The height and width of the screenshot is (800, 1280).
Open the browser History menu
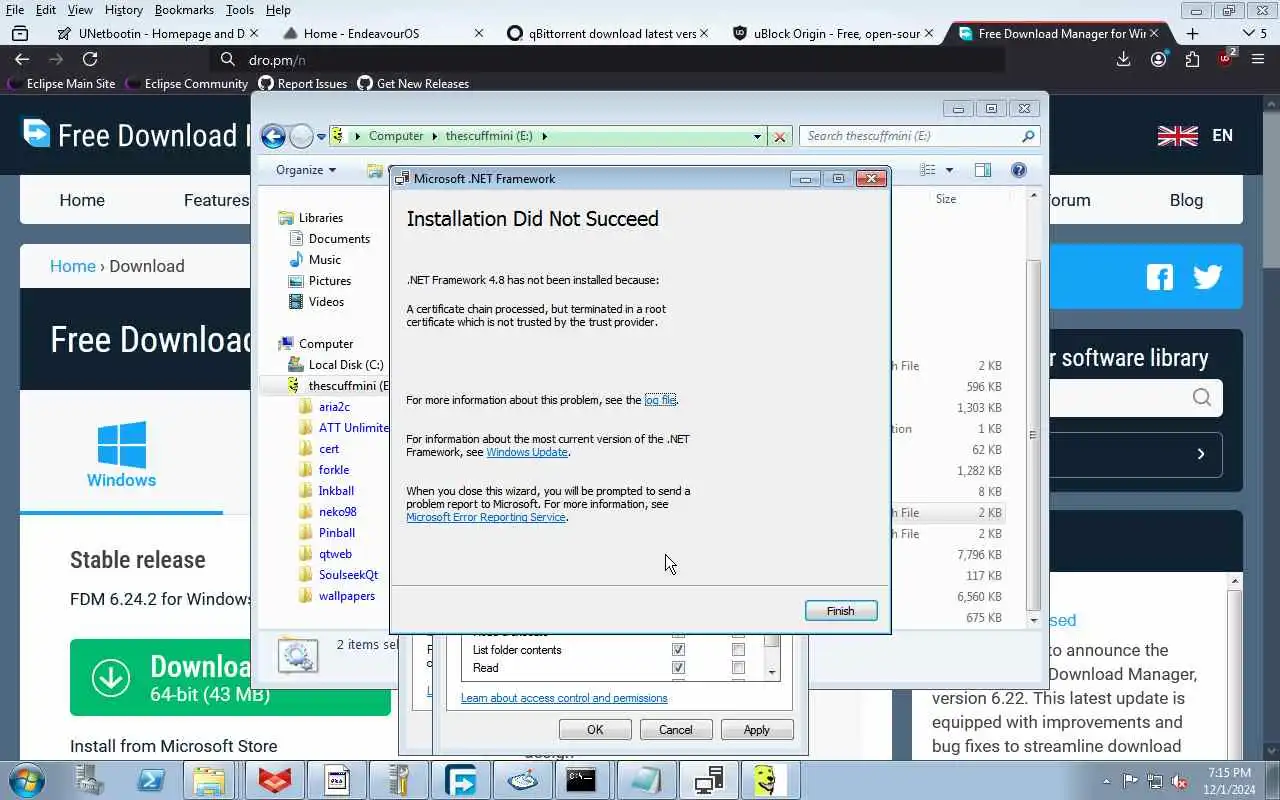pos(124,10)
